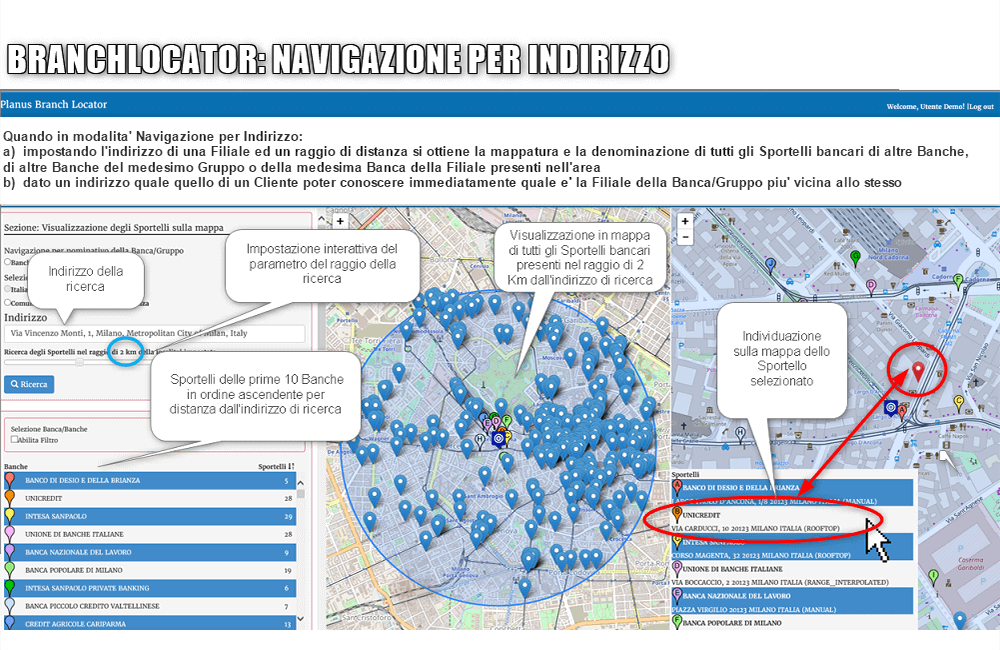
Task: Select the Italia radio button
Action: 8,289
